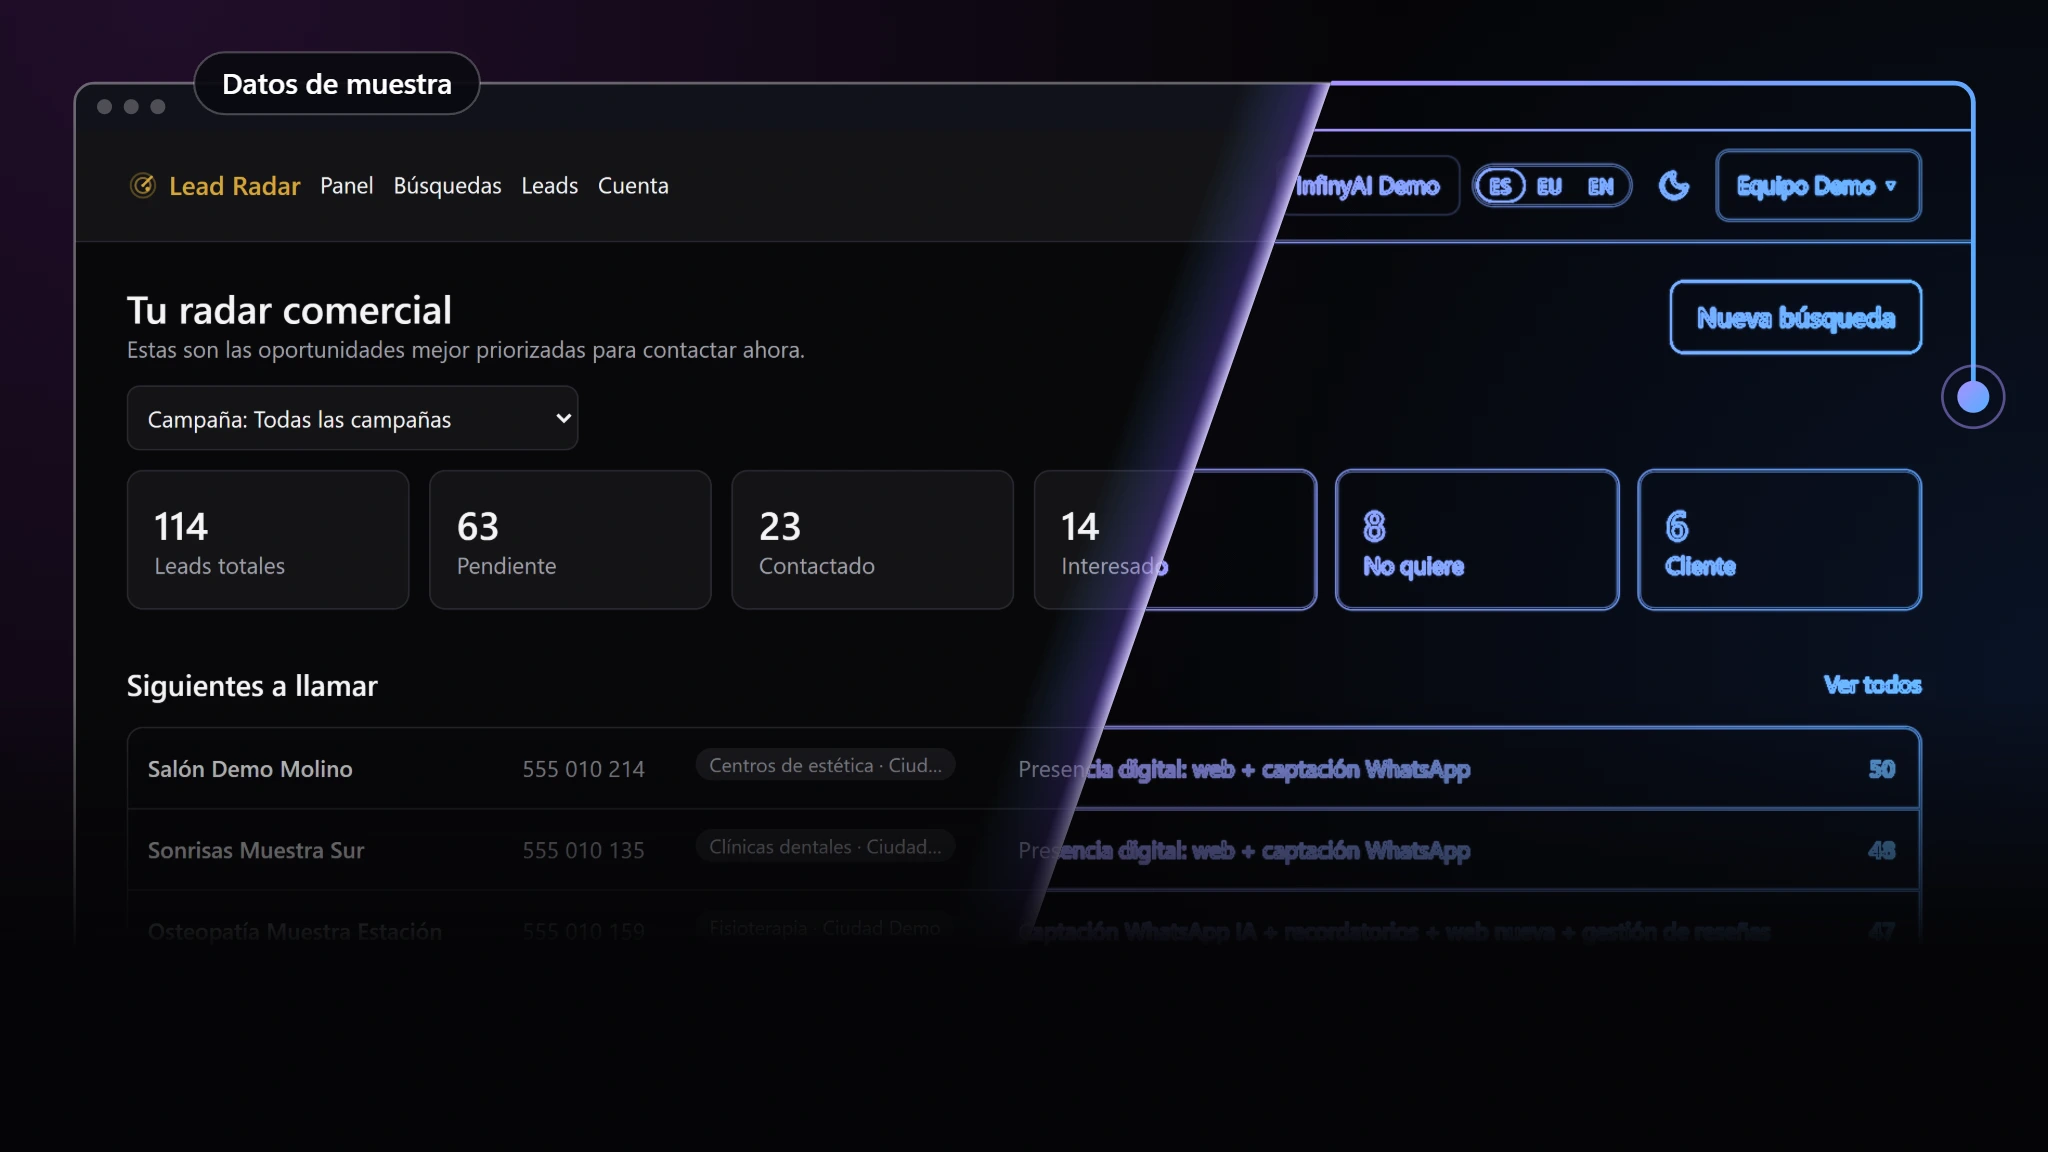Follow the Ver todos link

(x=1872, y=685)
